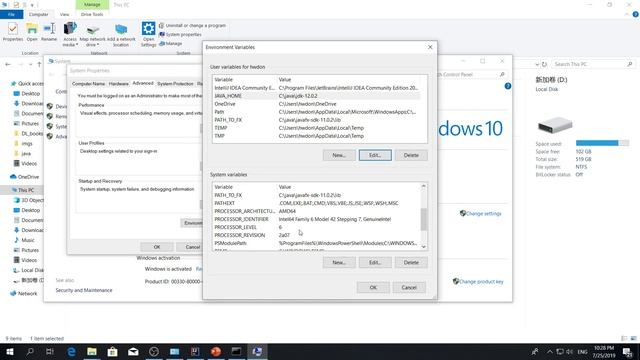This screenshot has height=360, width=640.
Task: Select JAVA_HOME user variable row
Action: pyautogui.click(x=316, y=96)
